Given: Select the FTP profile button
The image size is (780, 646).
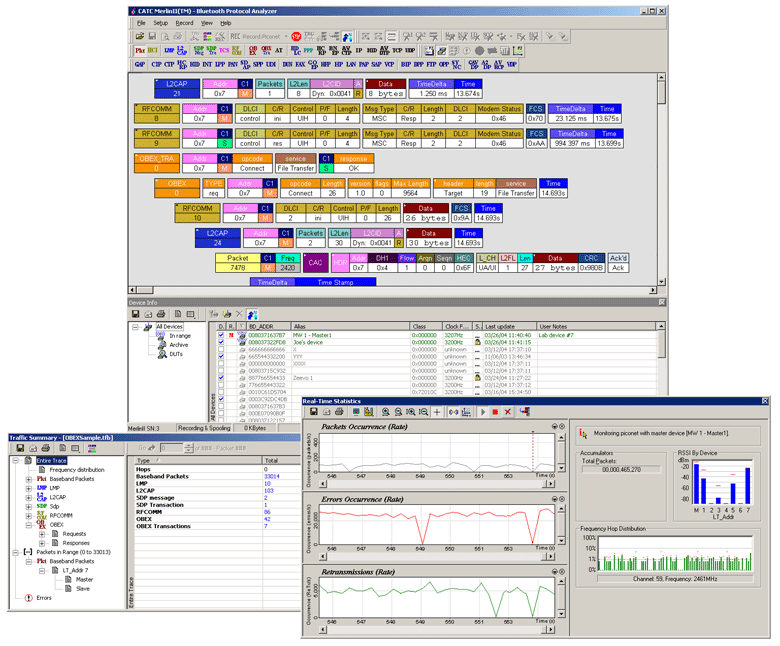Looking at the screenshot, I should click(x=431, y=65).
